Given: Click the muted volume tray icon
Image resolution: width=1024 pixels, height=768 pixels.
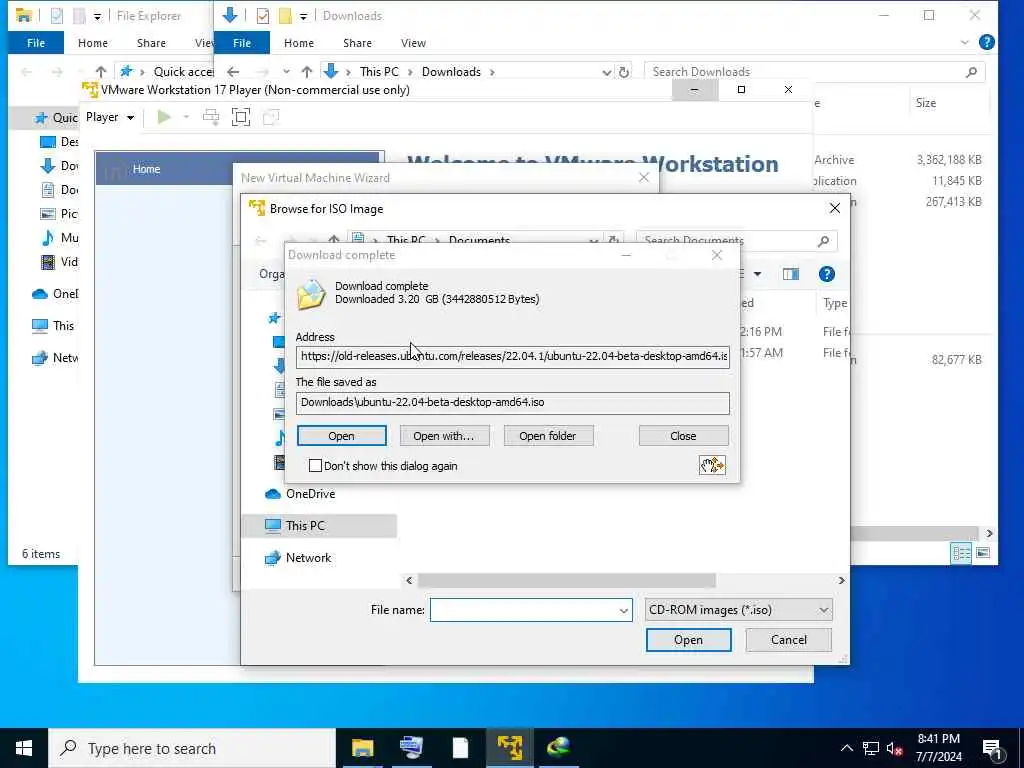Looking at the screenshot, I should (x=895, y=748).
